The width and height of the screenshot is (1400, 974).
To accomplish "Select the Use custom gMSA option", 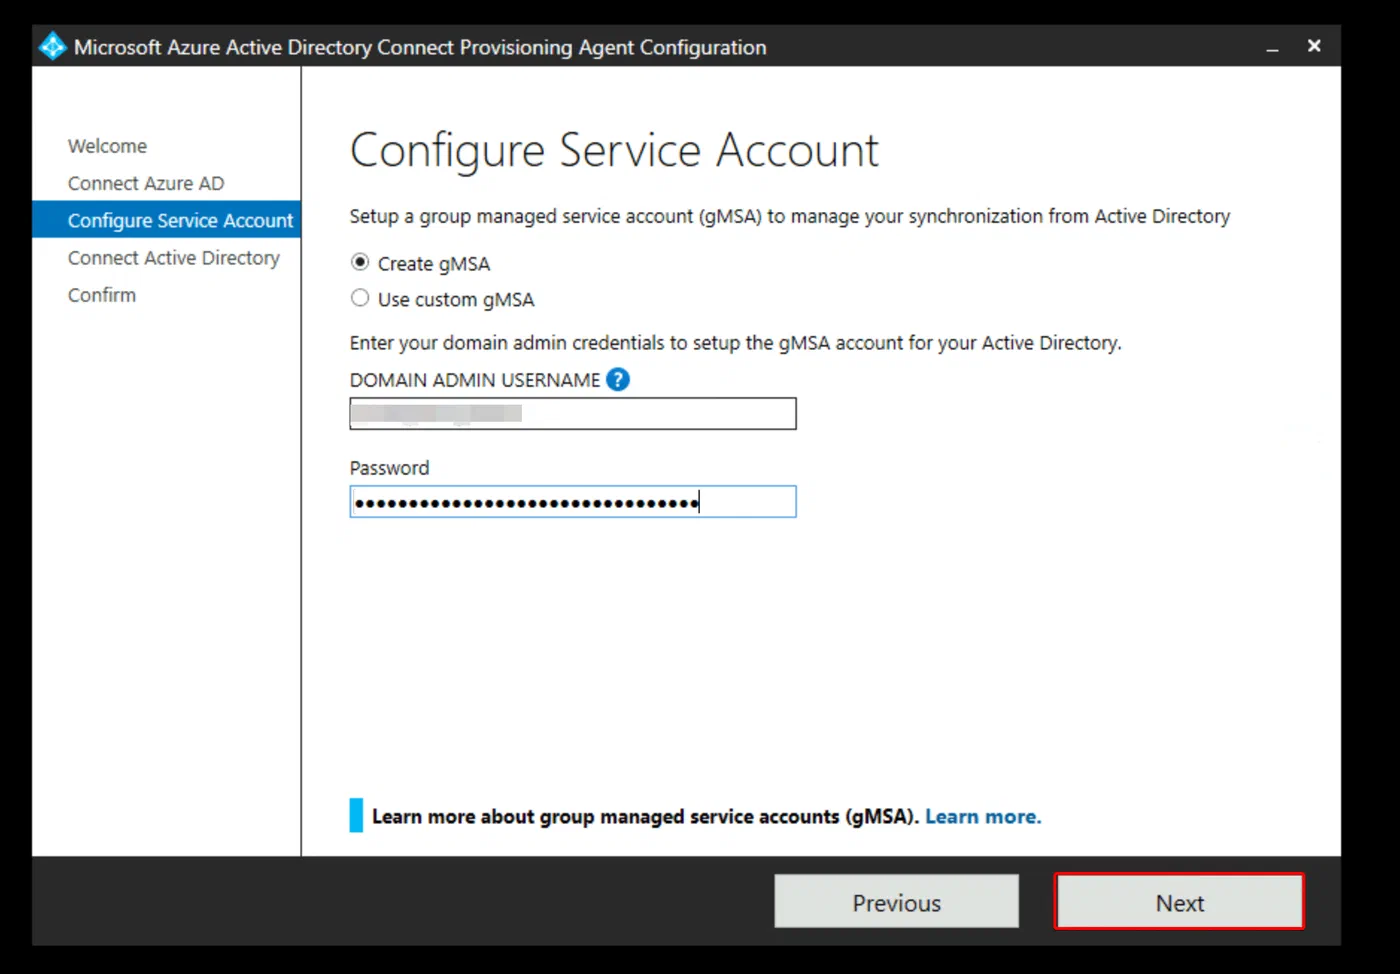I will point(360,298).
